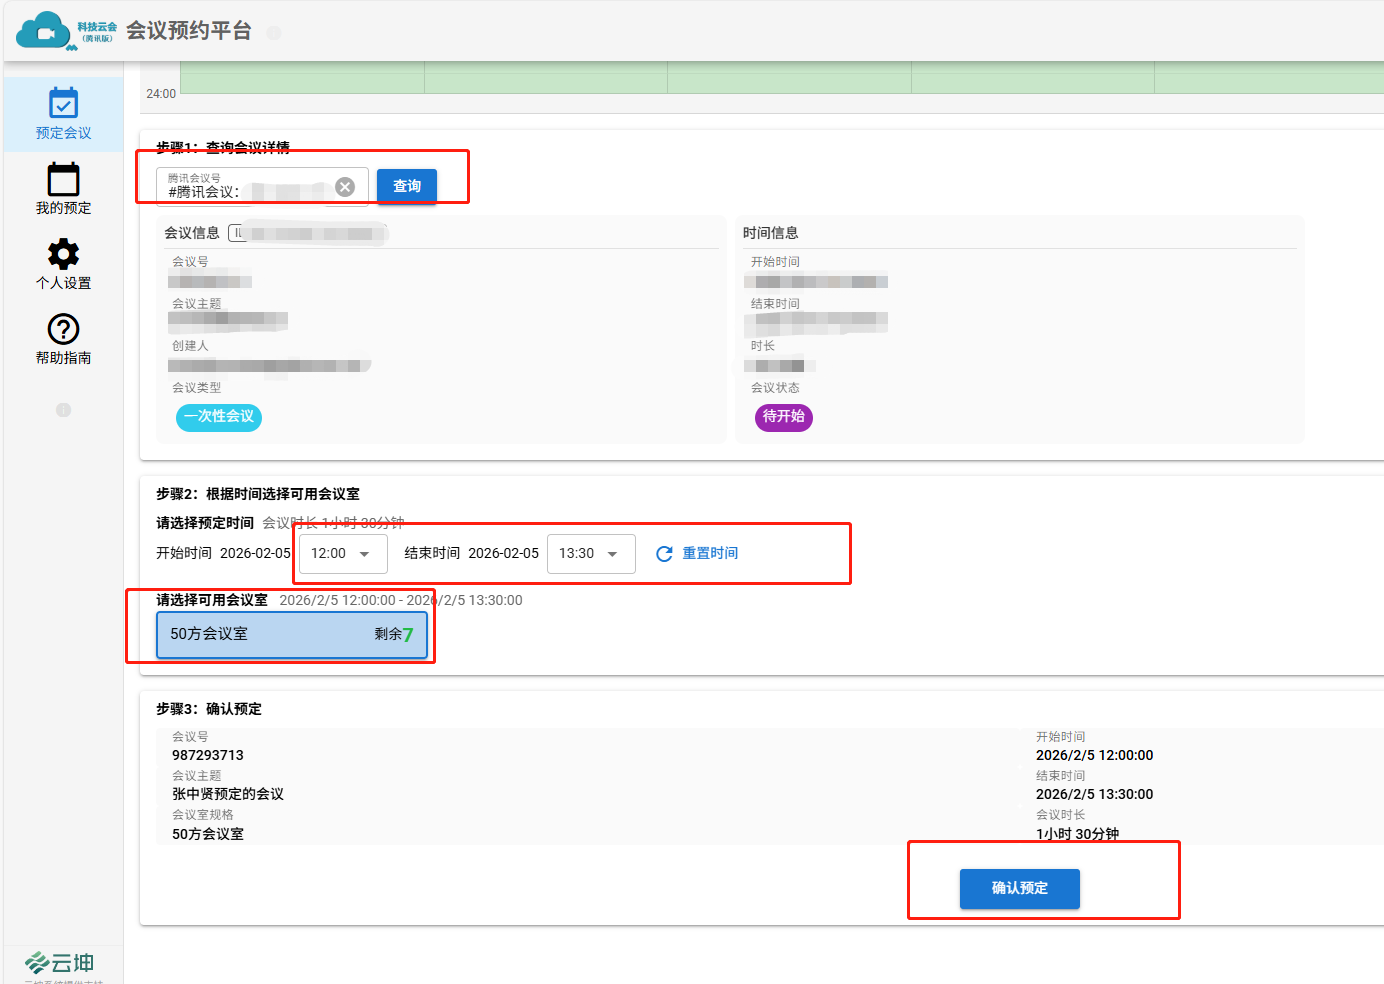The height and width of the screenshot is (984, 1384).
Task: Click the cloud camera logo in header
Action: 46,31
